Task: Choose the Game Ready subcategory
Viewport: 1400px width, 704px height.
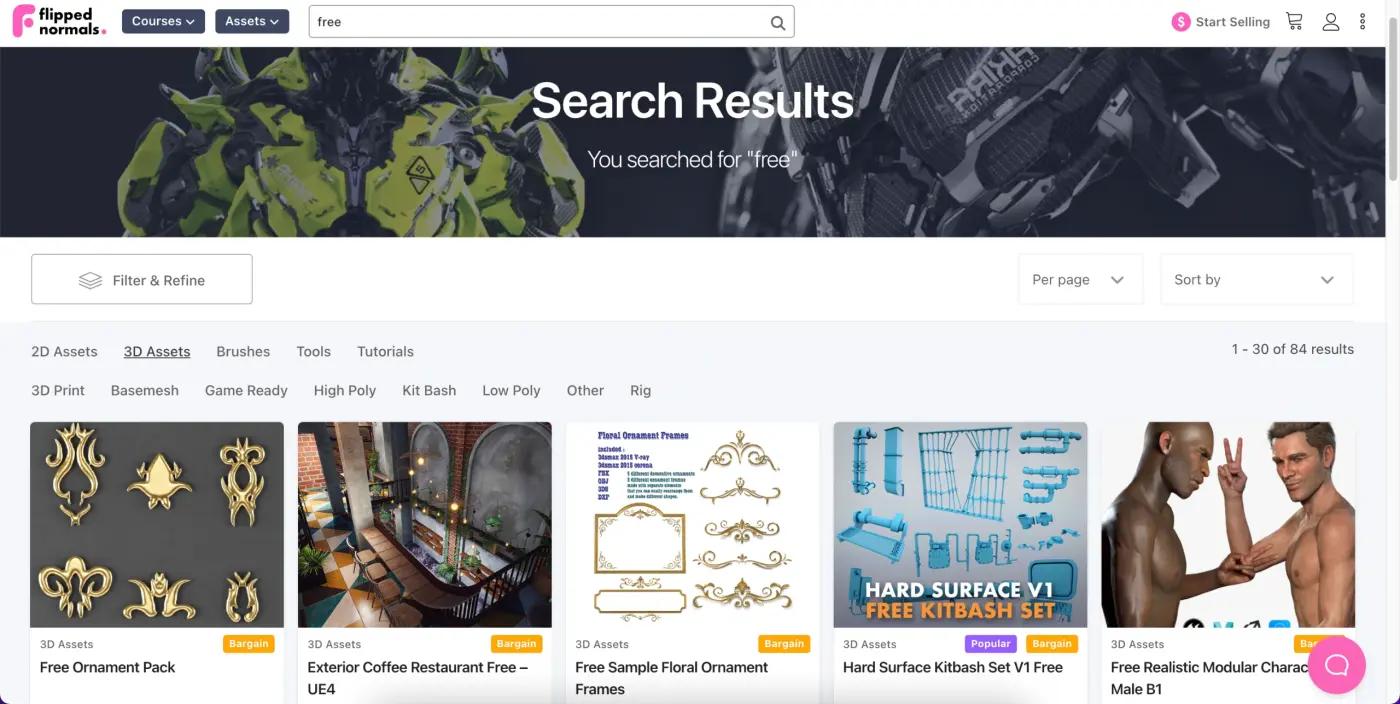Action: (246, 390)
